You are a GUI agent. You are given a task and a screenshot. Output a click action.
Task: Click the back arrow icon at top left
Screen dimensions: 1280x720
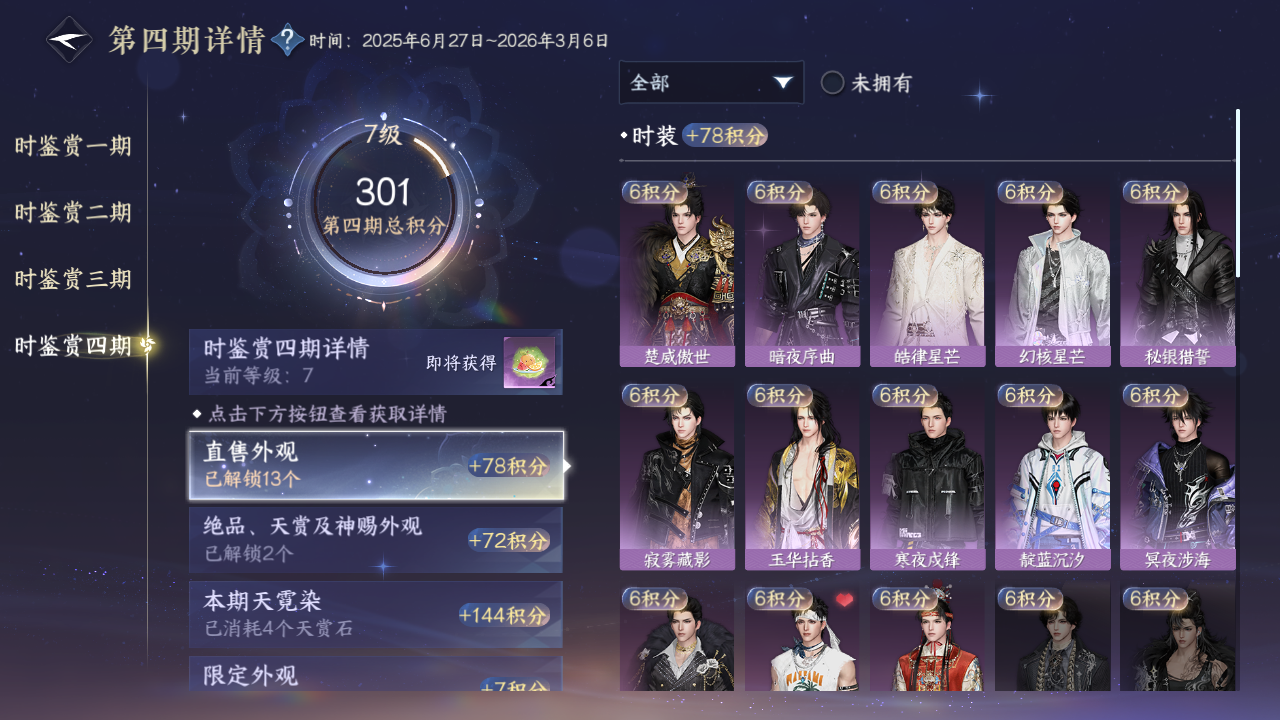click(70, 40)
